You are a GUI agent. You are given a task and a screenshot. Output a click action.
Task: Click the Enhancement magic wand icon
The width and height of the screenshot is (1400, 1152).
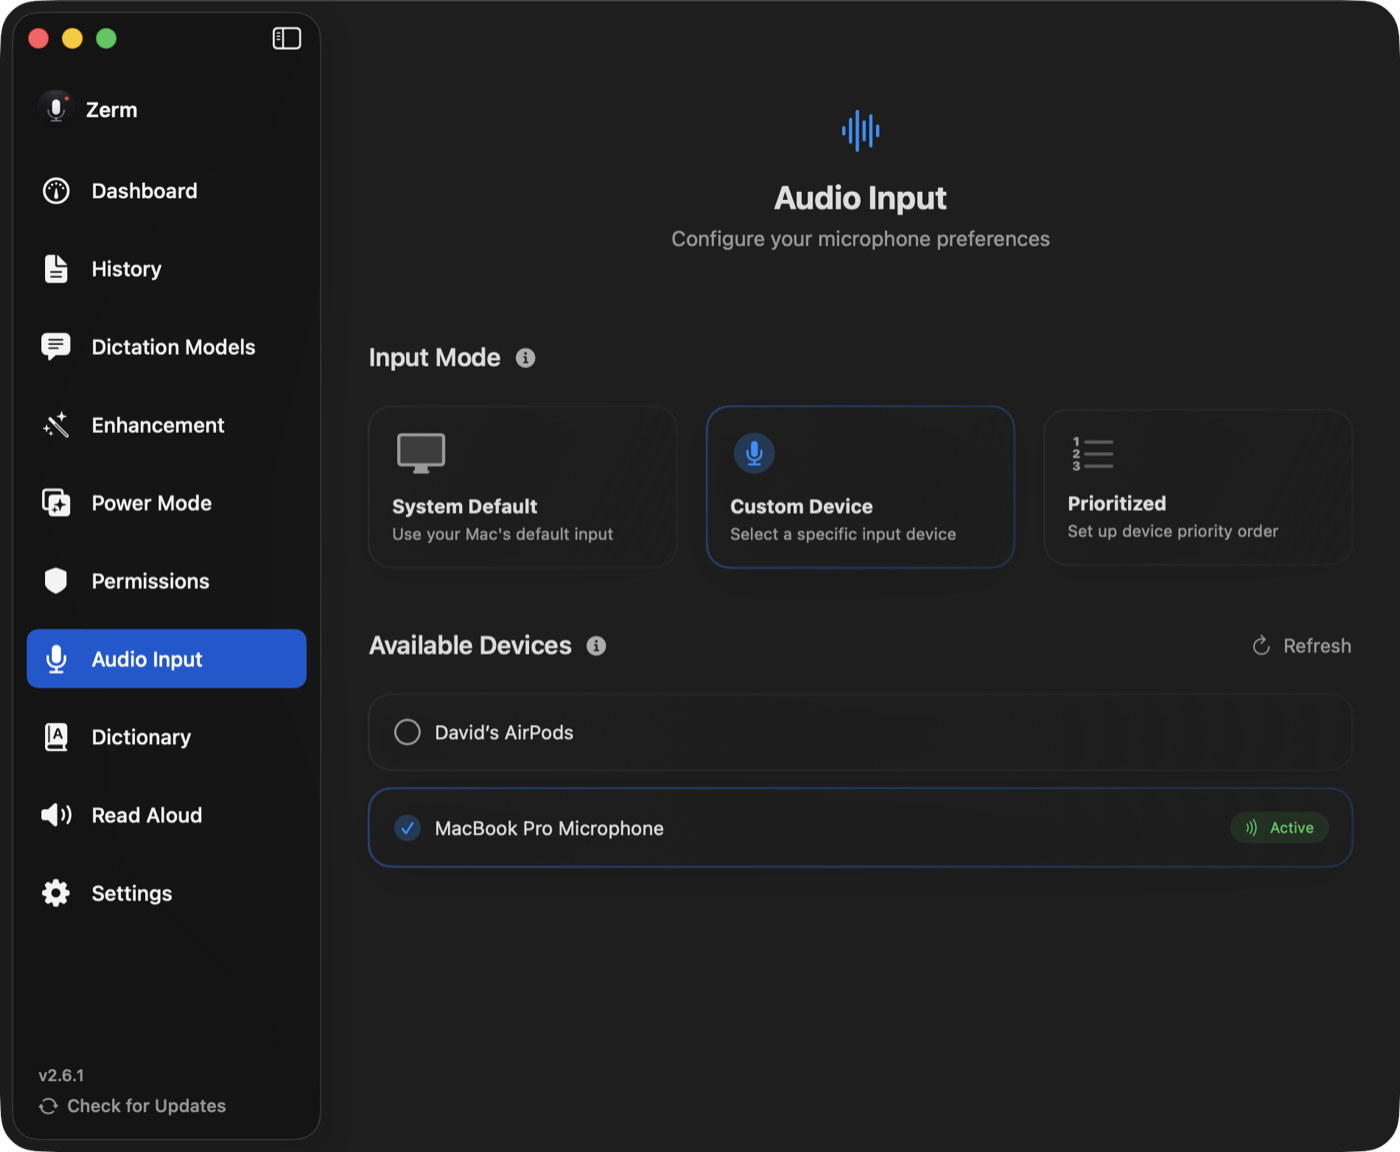(x=56, y=425)
